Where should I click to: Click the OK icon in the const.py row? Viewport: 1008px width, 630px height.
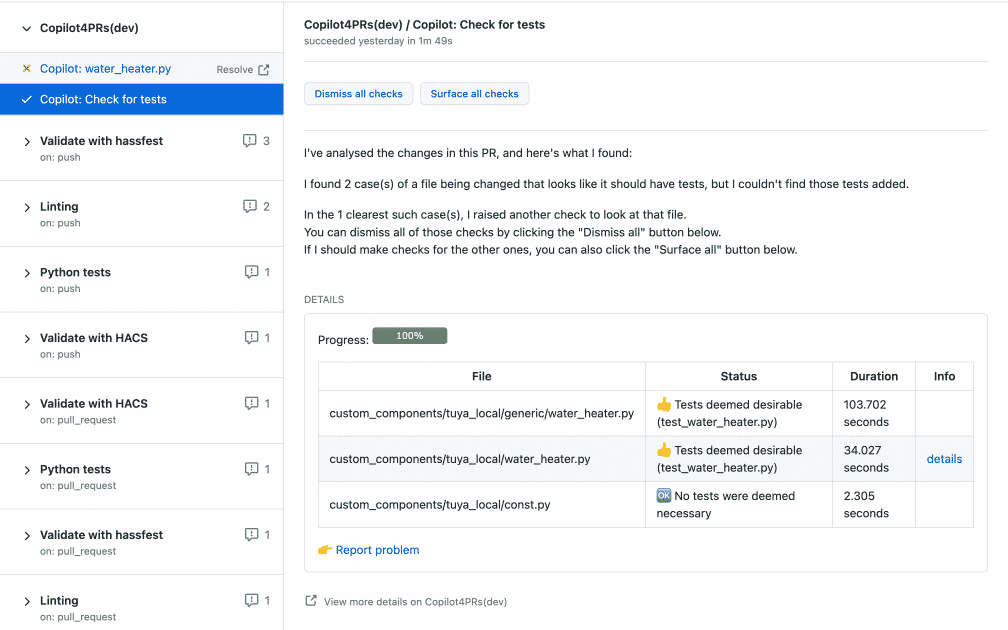[665, 496]
